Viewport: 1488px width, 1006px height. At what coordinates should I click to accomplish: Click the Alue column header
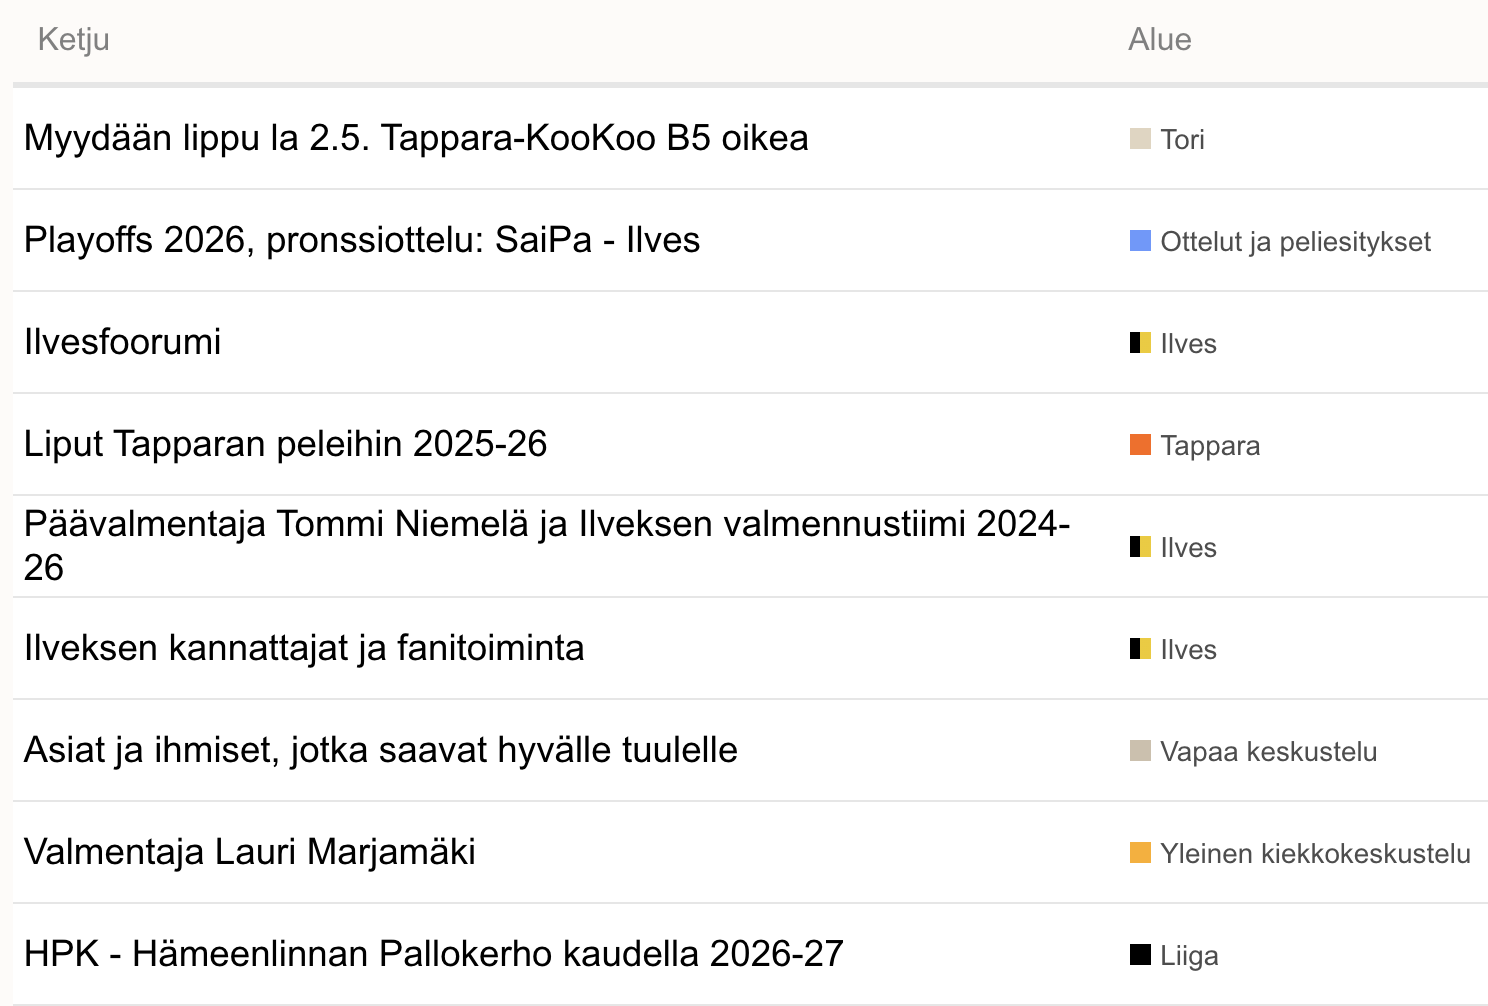point(1160,40)
